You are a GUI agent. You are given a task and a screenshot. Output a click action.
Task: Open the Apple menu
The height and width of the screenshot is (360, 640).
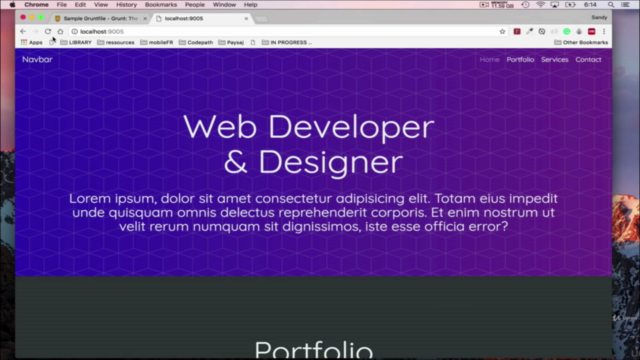pyautogui.click(x=12, y=4)
